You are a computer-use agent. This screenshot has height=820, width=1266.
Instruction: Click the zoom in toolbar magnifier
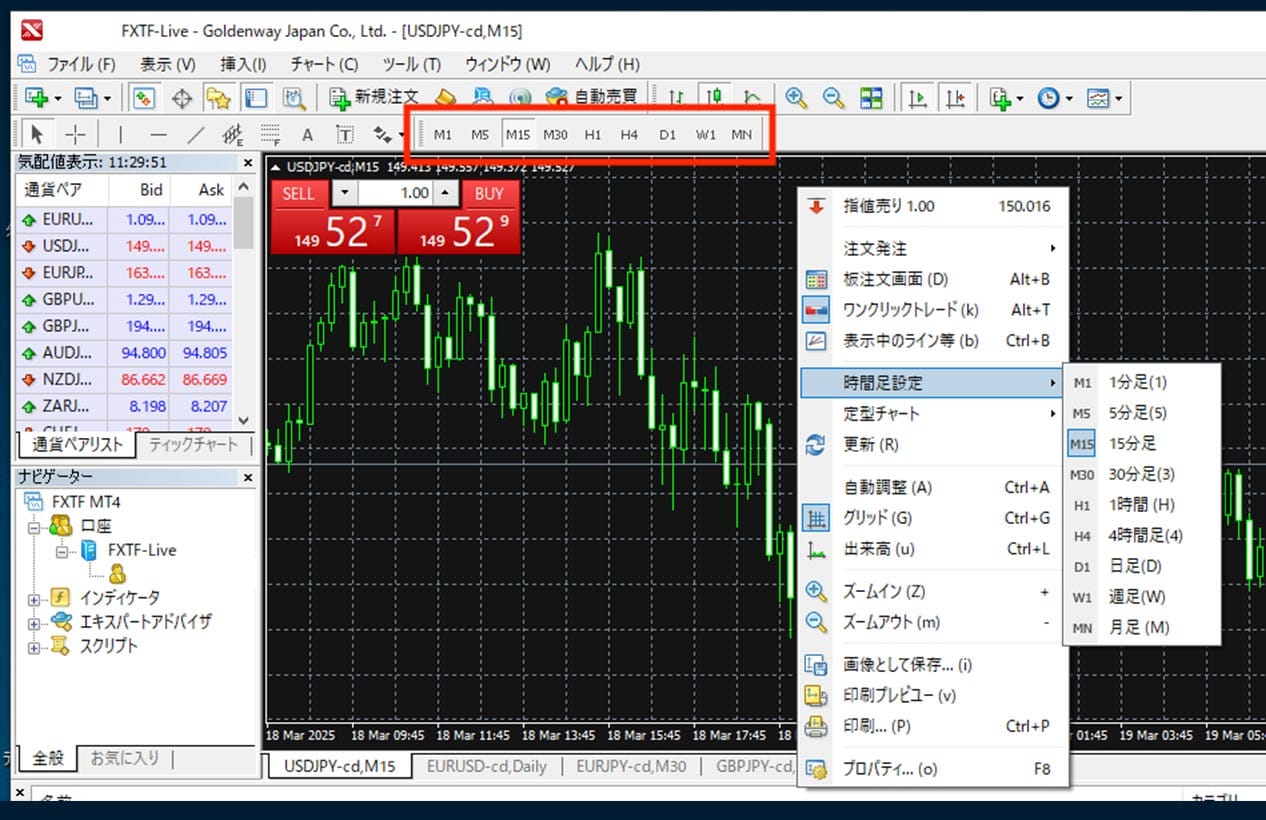[796, 97]
